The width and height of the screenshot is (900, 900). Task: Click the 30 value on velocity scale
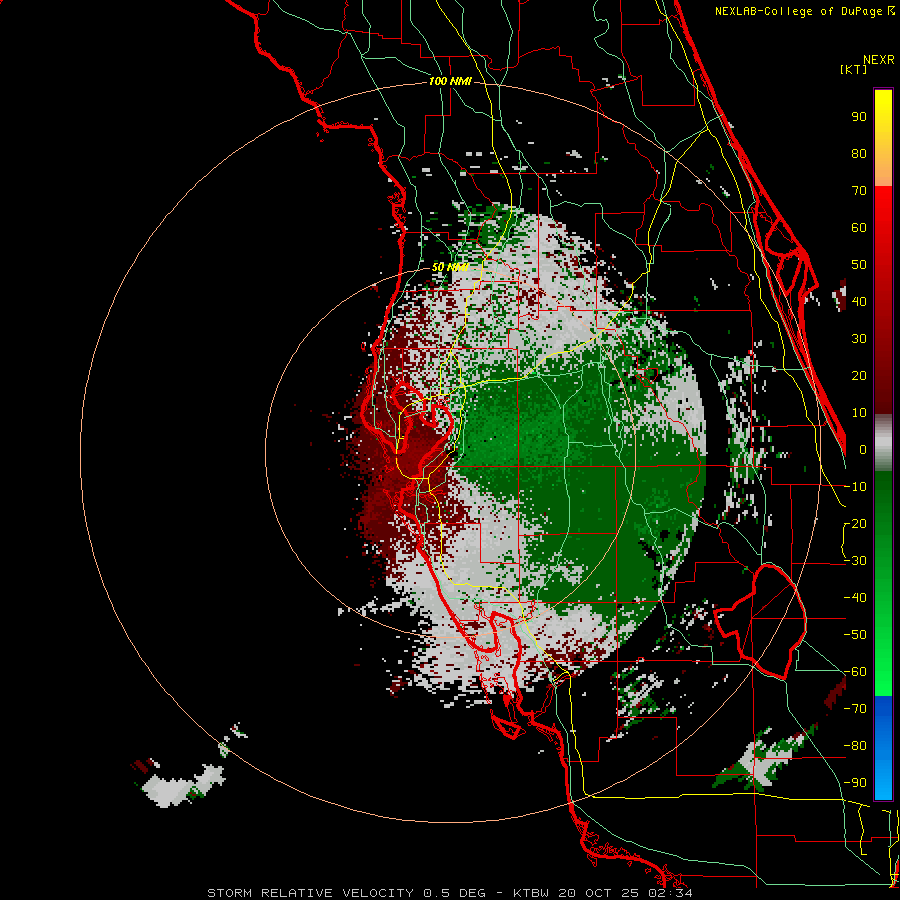pos(859,339)
